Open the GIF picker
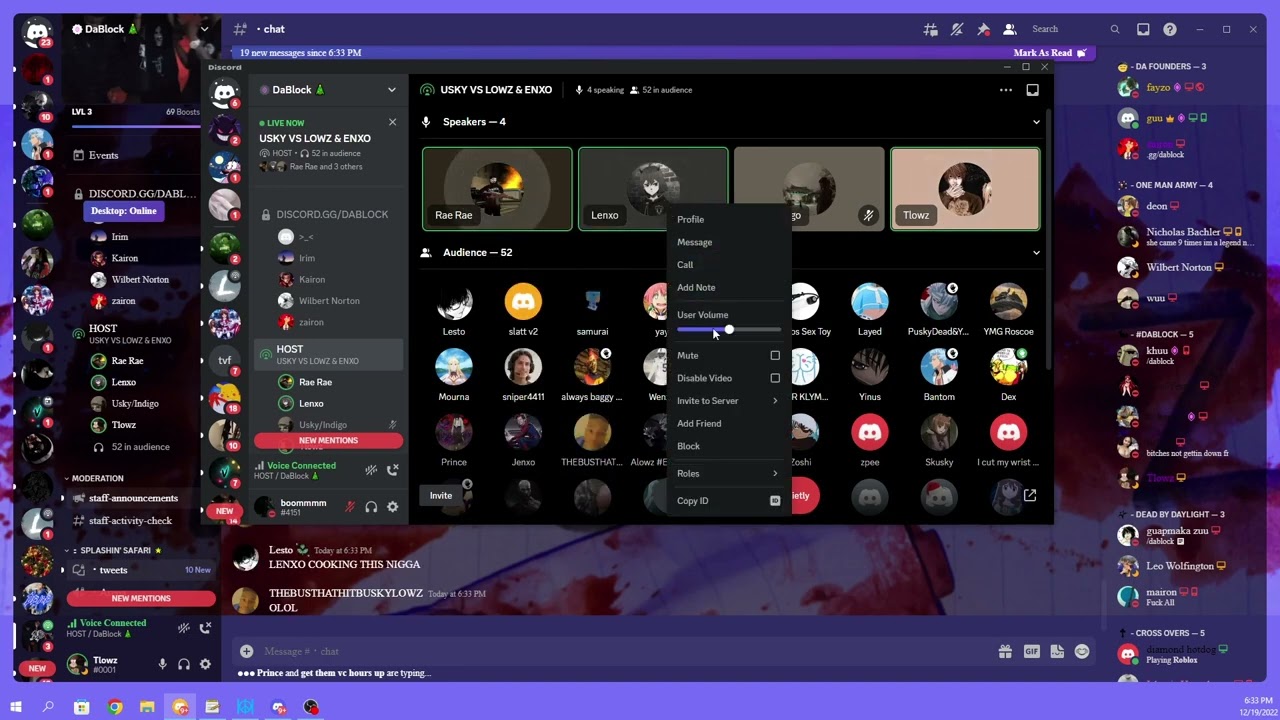The height and width of the screenshot is (720, 1280). coord(1031,651)
